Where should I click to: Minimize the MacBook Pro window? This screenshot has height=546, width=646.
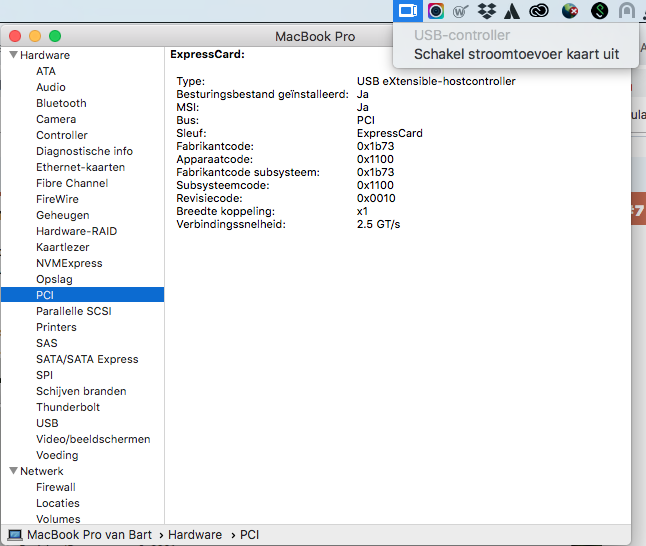pyautogui.click(x=35, y=36)
